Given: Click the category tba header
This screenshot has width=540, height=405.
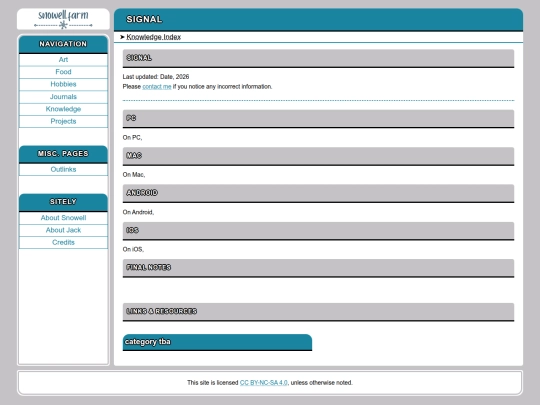Looking at the screenshot, I should pyautogui.click(x=217, y=342).
